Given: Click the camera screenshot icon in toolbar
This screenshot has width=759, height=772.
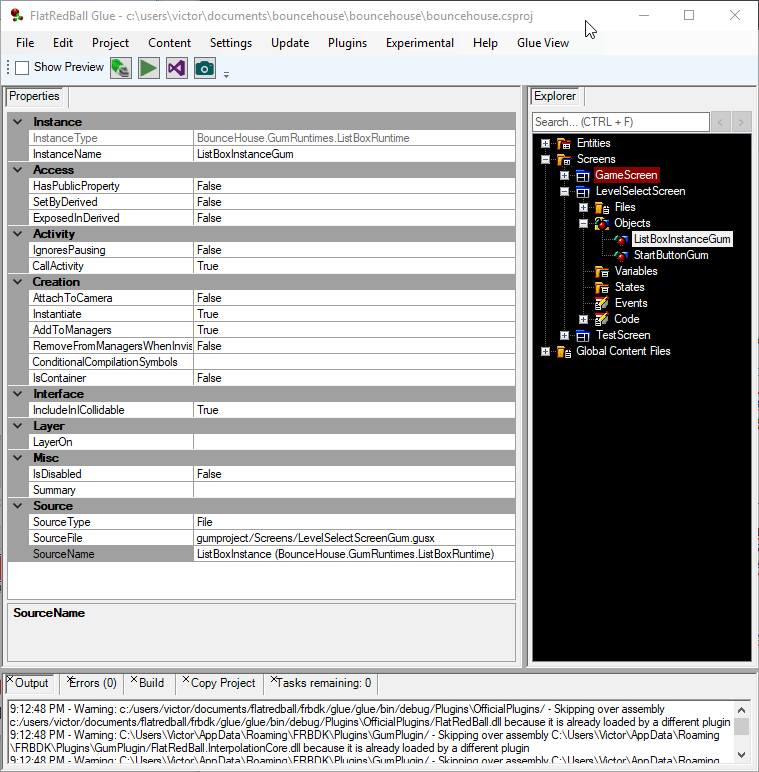Looking at the screenshot, I should click(204, 68).
